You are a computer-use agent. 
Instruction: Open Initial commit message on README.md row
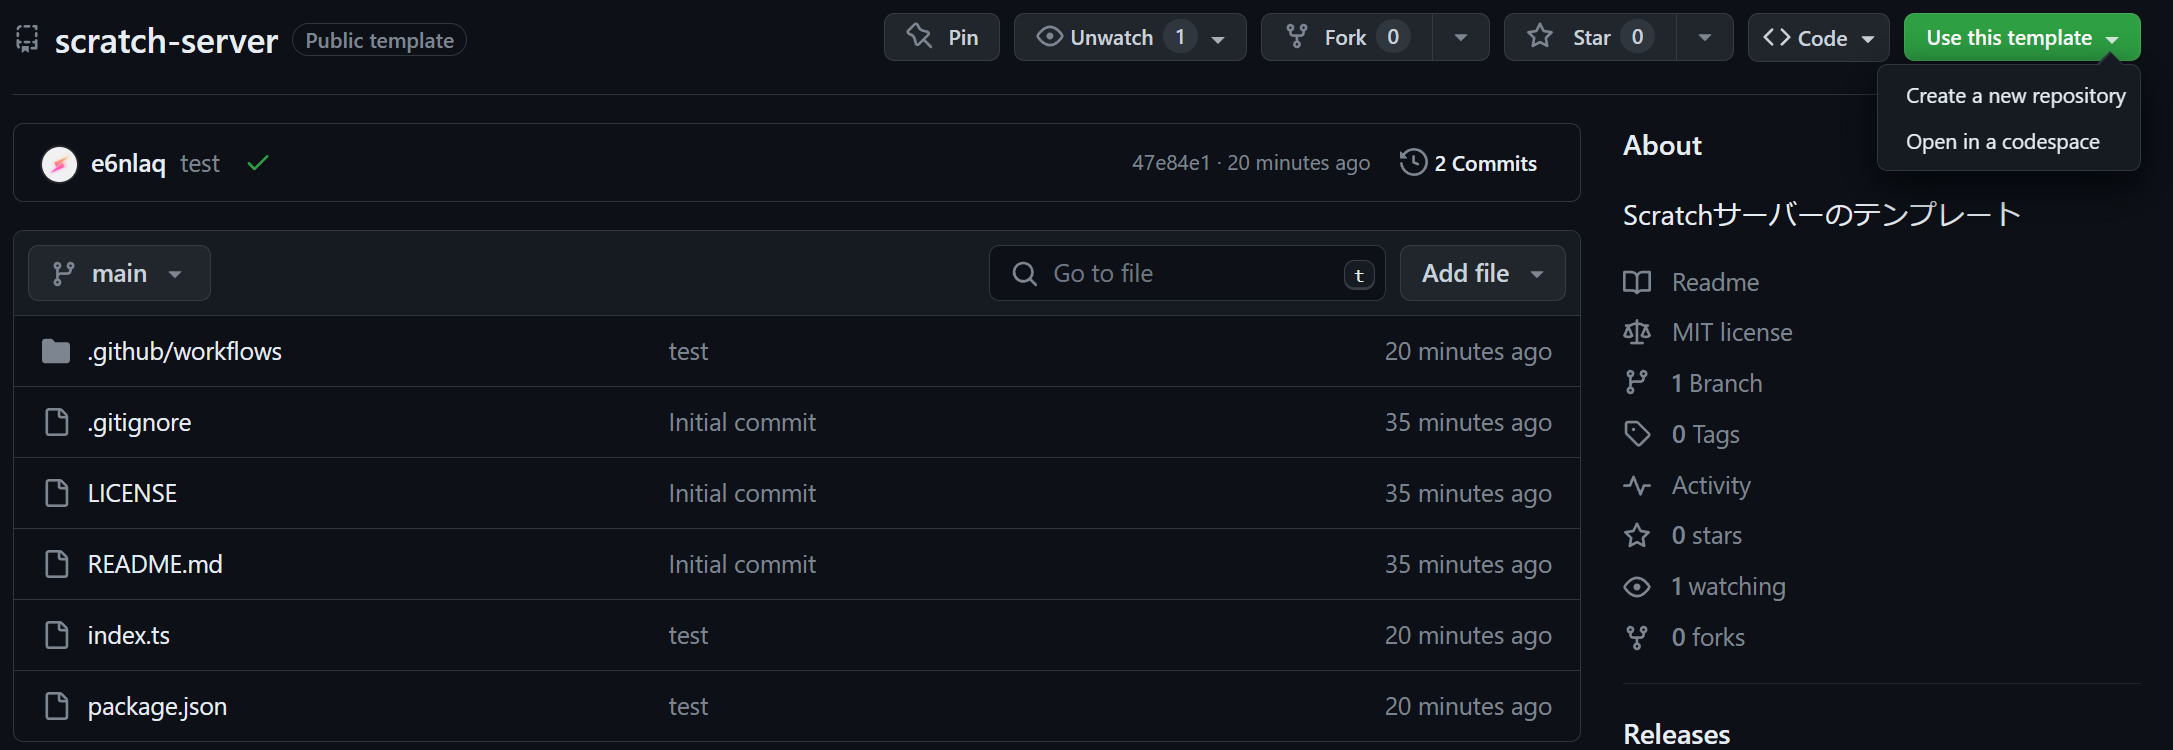pos(742,564)
